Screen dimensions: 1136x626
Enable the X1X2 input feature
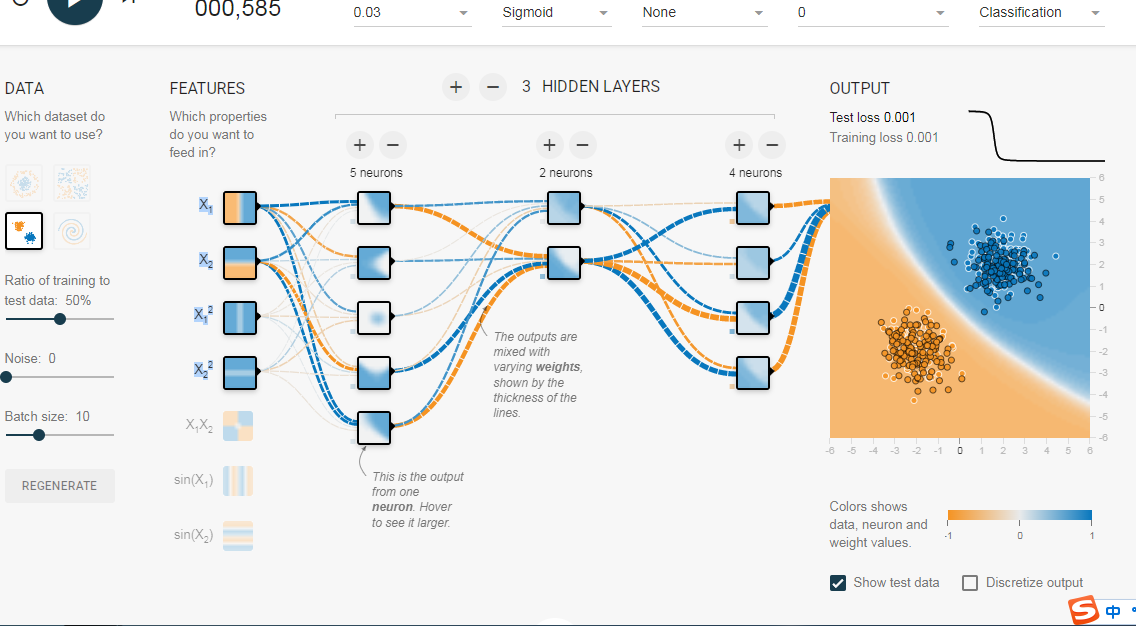pyautogui.click(x=238, y=425)
